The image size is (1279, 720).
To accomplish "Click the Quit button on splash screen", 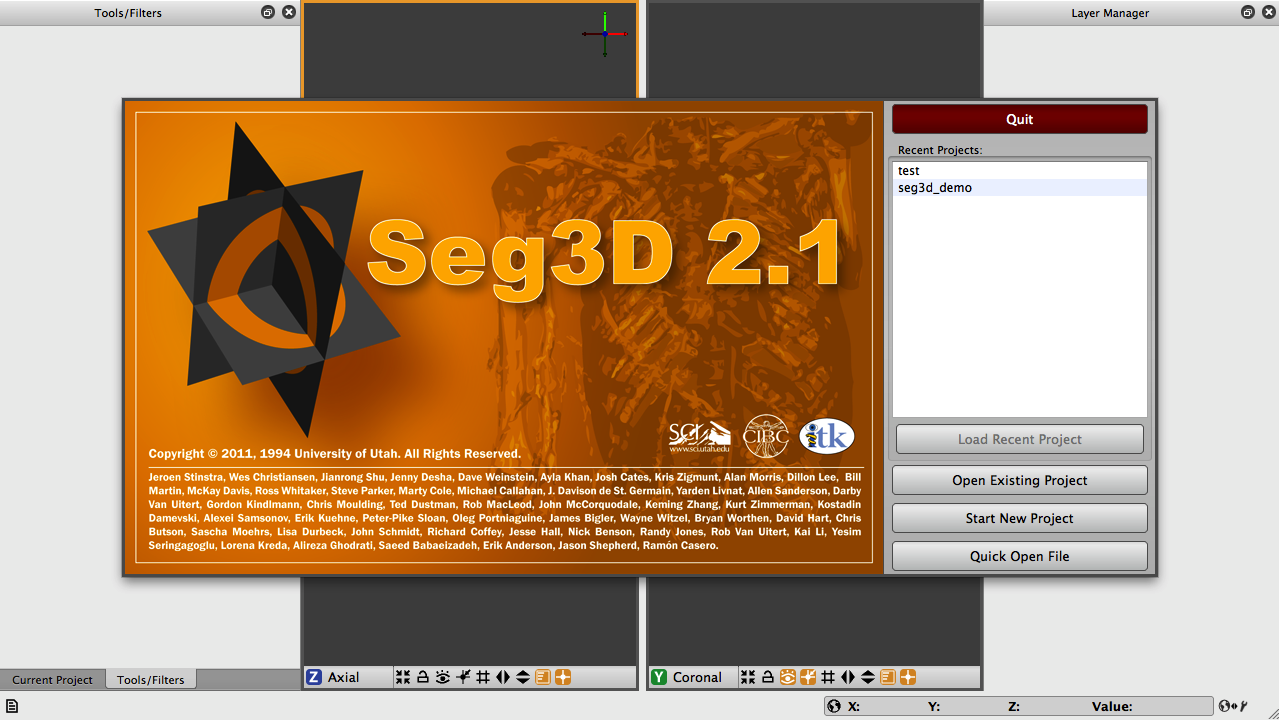I will point(1020,119).
